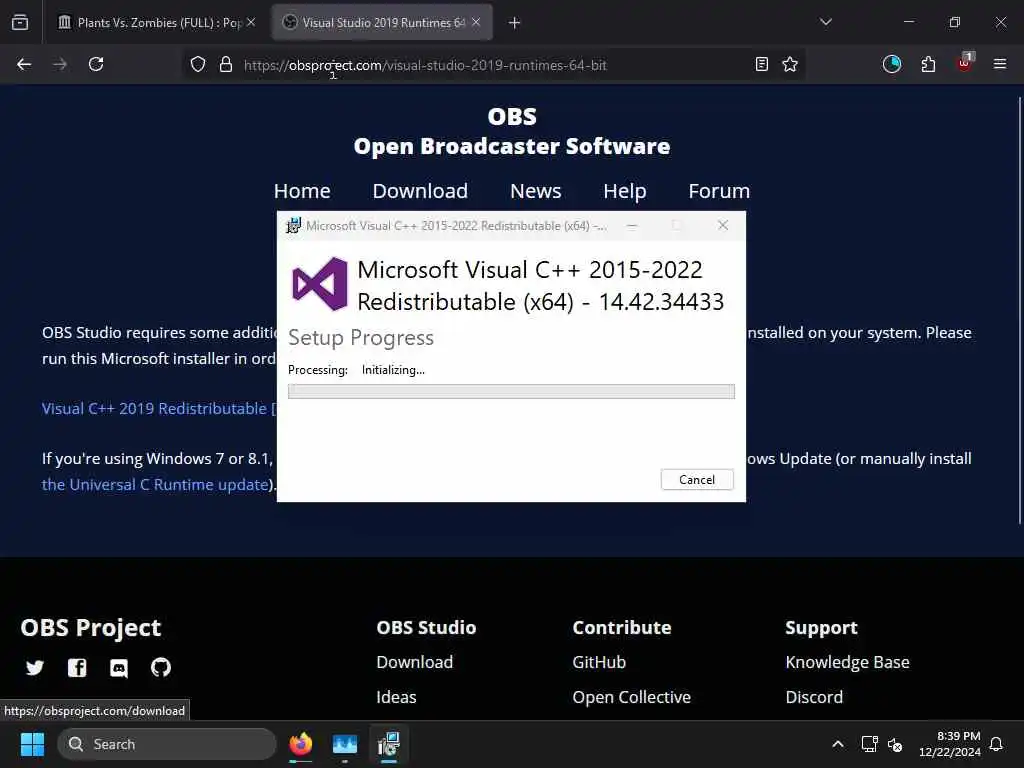The width and height of the screenshot is (1024, 768).
Task: Open Knowledge Base support link
Action: (847, 662)
